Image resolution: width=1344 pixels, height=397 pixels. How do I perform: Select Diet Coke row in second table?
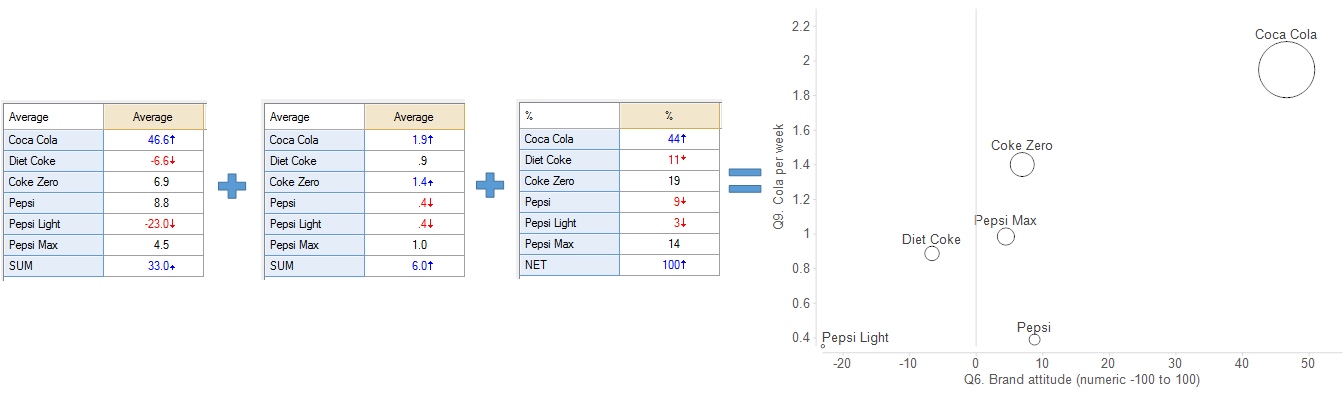[x=364, y=161]
